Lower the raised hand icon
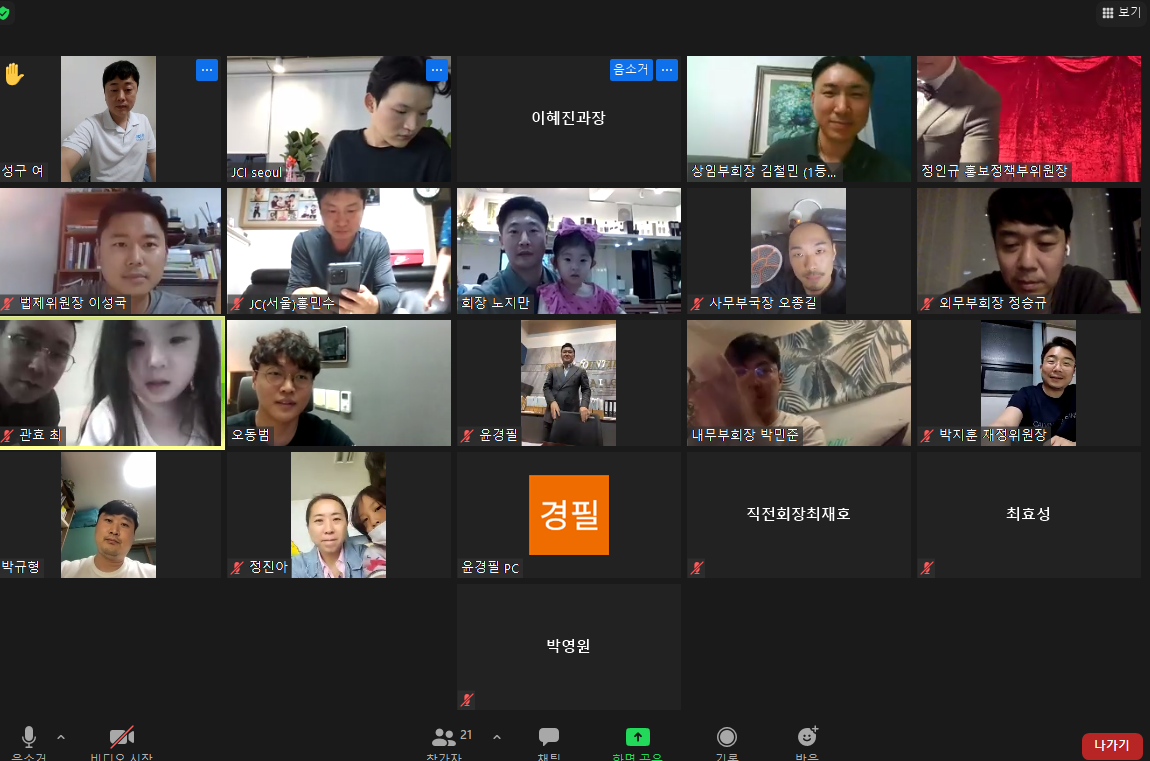 pyautogui.click(x=14, y=74)
